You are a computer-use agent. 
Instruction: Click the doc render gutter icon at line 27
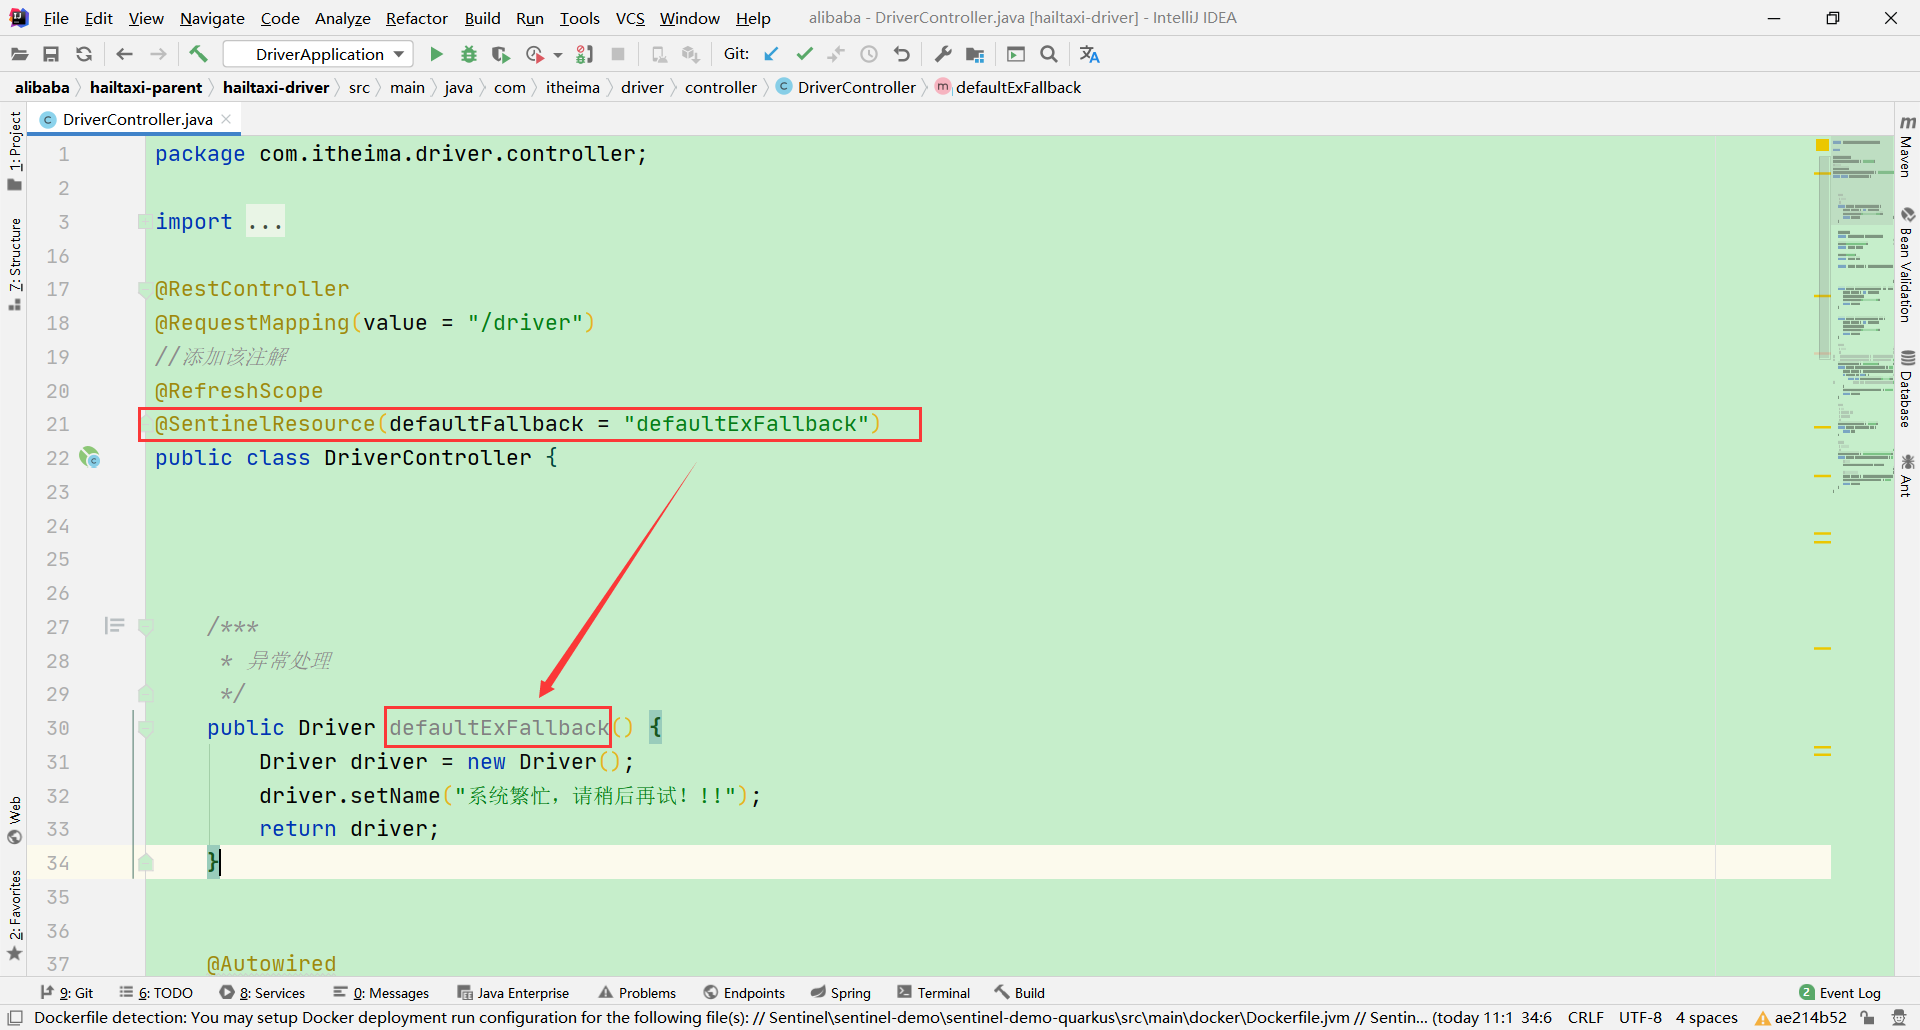(x=114, y=626)
